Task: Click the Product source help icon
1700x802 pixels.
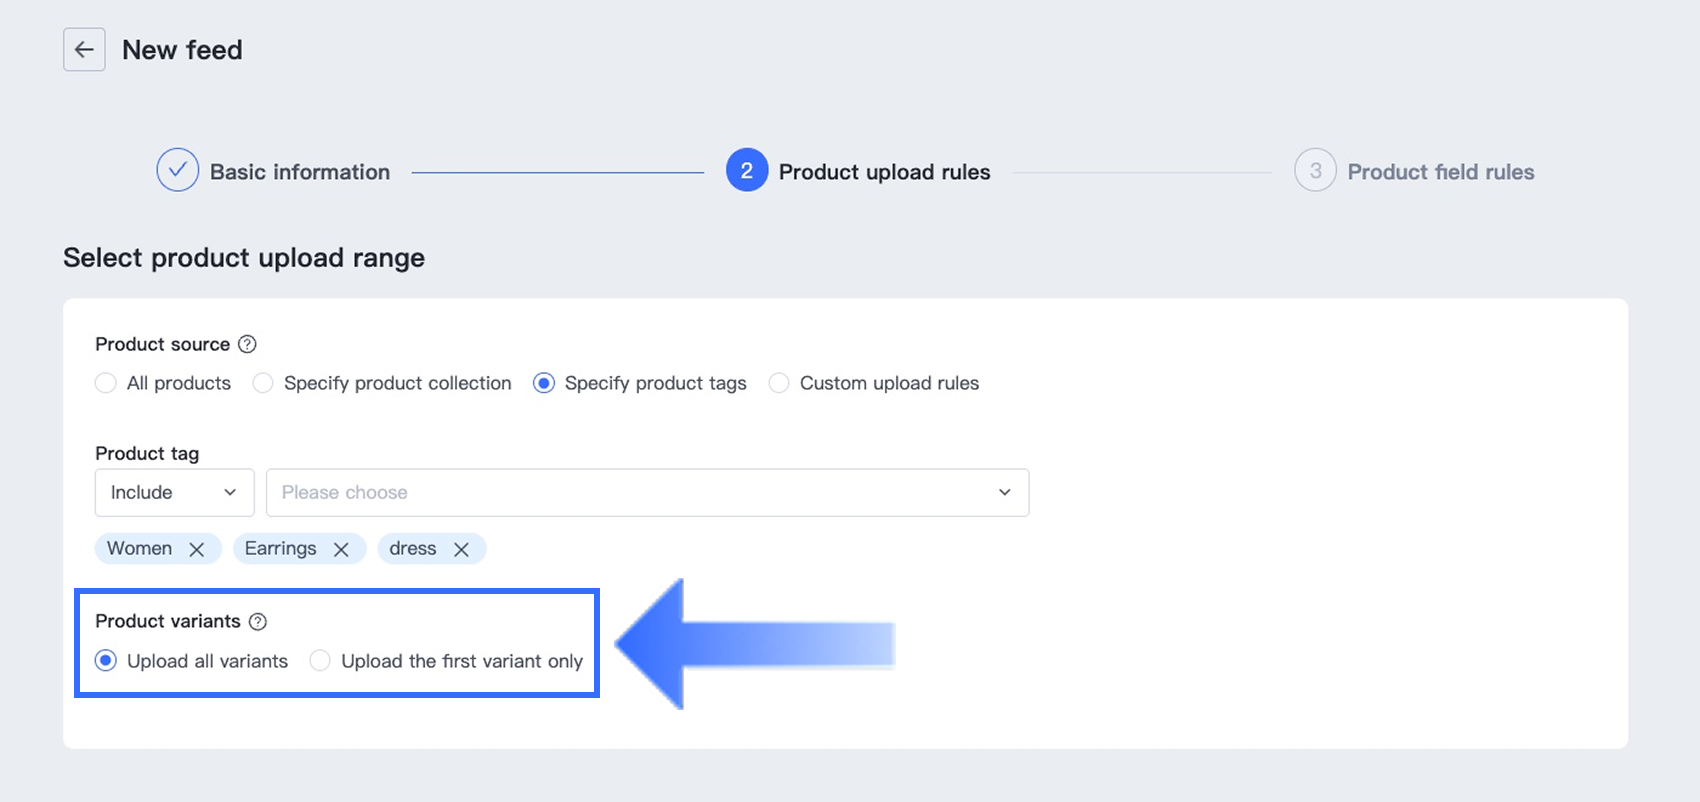Action: [x=247, y=344]
